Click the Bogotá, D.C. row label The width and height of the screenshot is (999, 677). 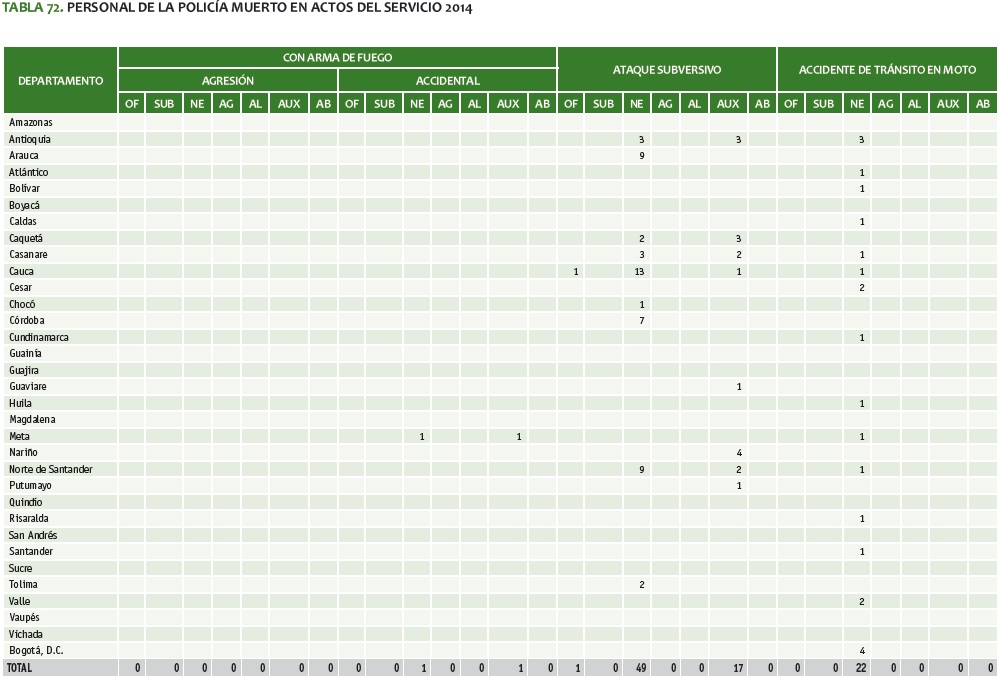click(x=36, y=650)
